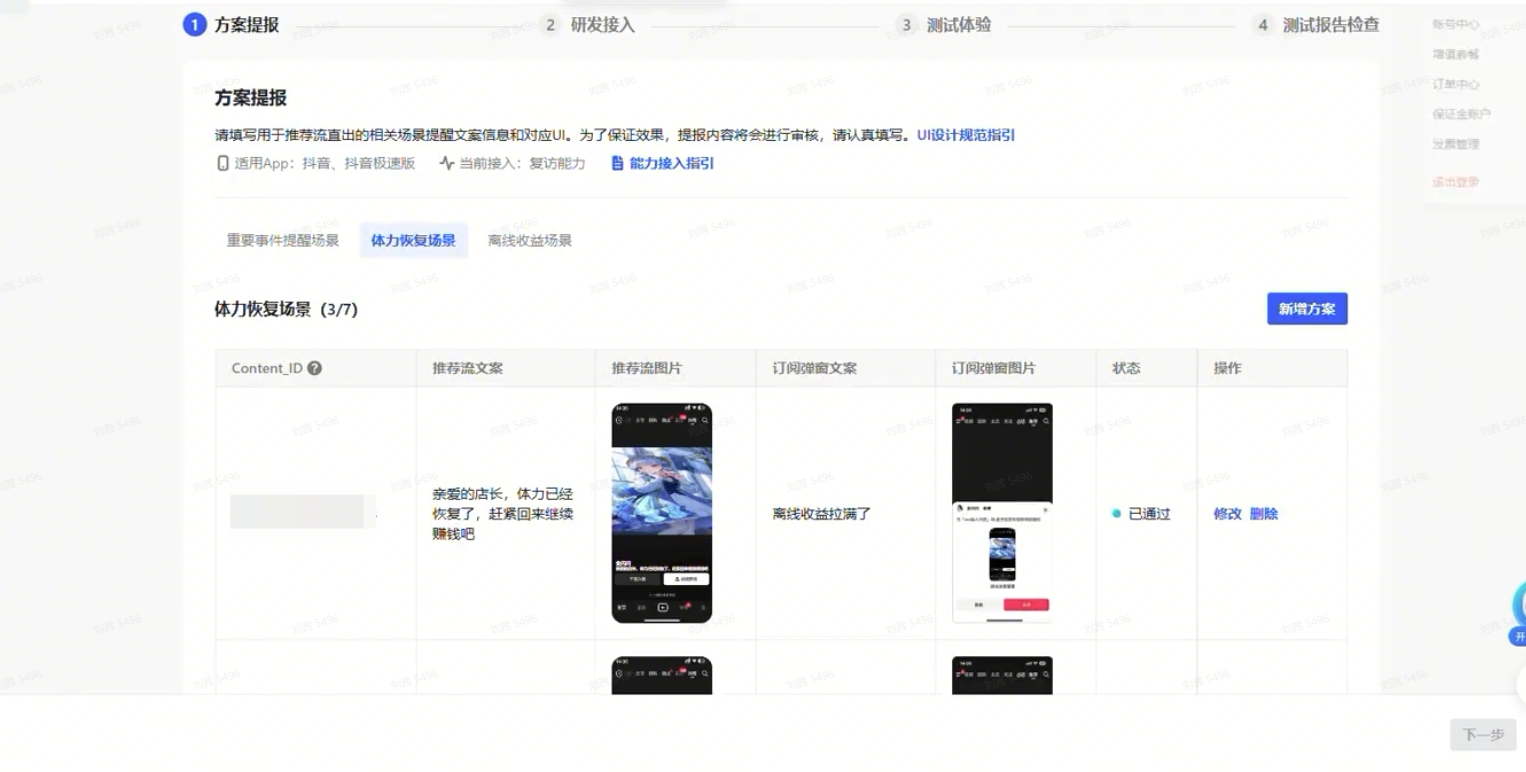
Task: Open the 离线收益场景 tab
Action: point(530,241)
